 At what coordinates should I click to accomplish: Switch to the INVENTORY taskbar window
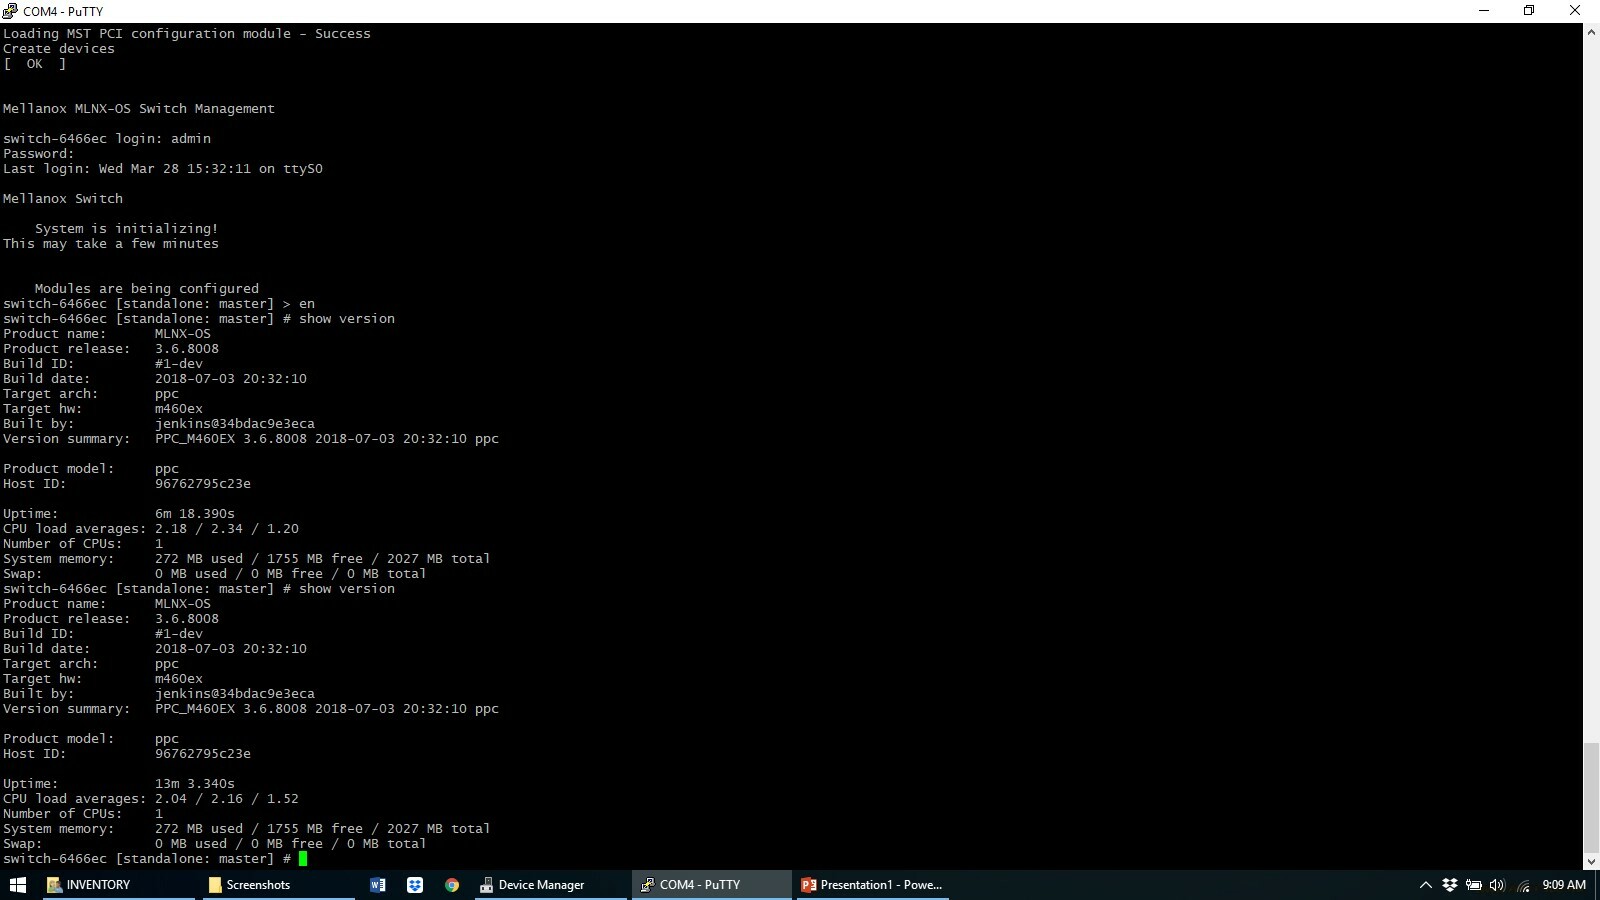(120, 885)
